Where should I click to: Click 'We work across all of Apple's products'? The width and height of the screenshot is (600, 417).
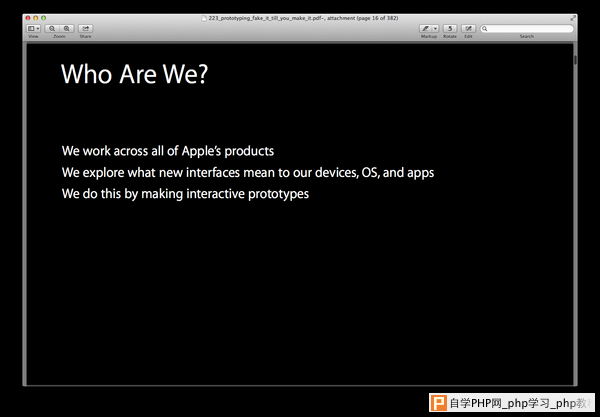point(168,151)
